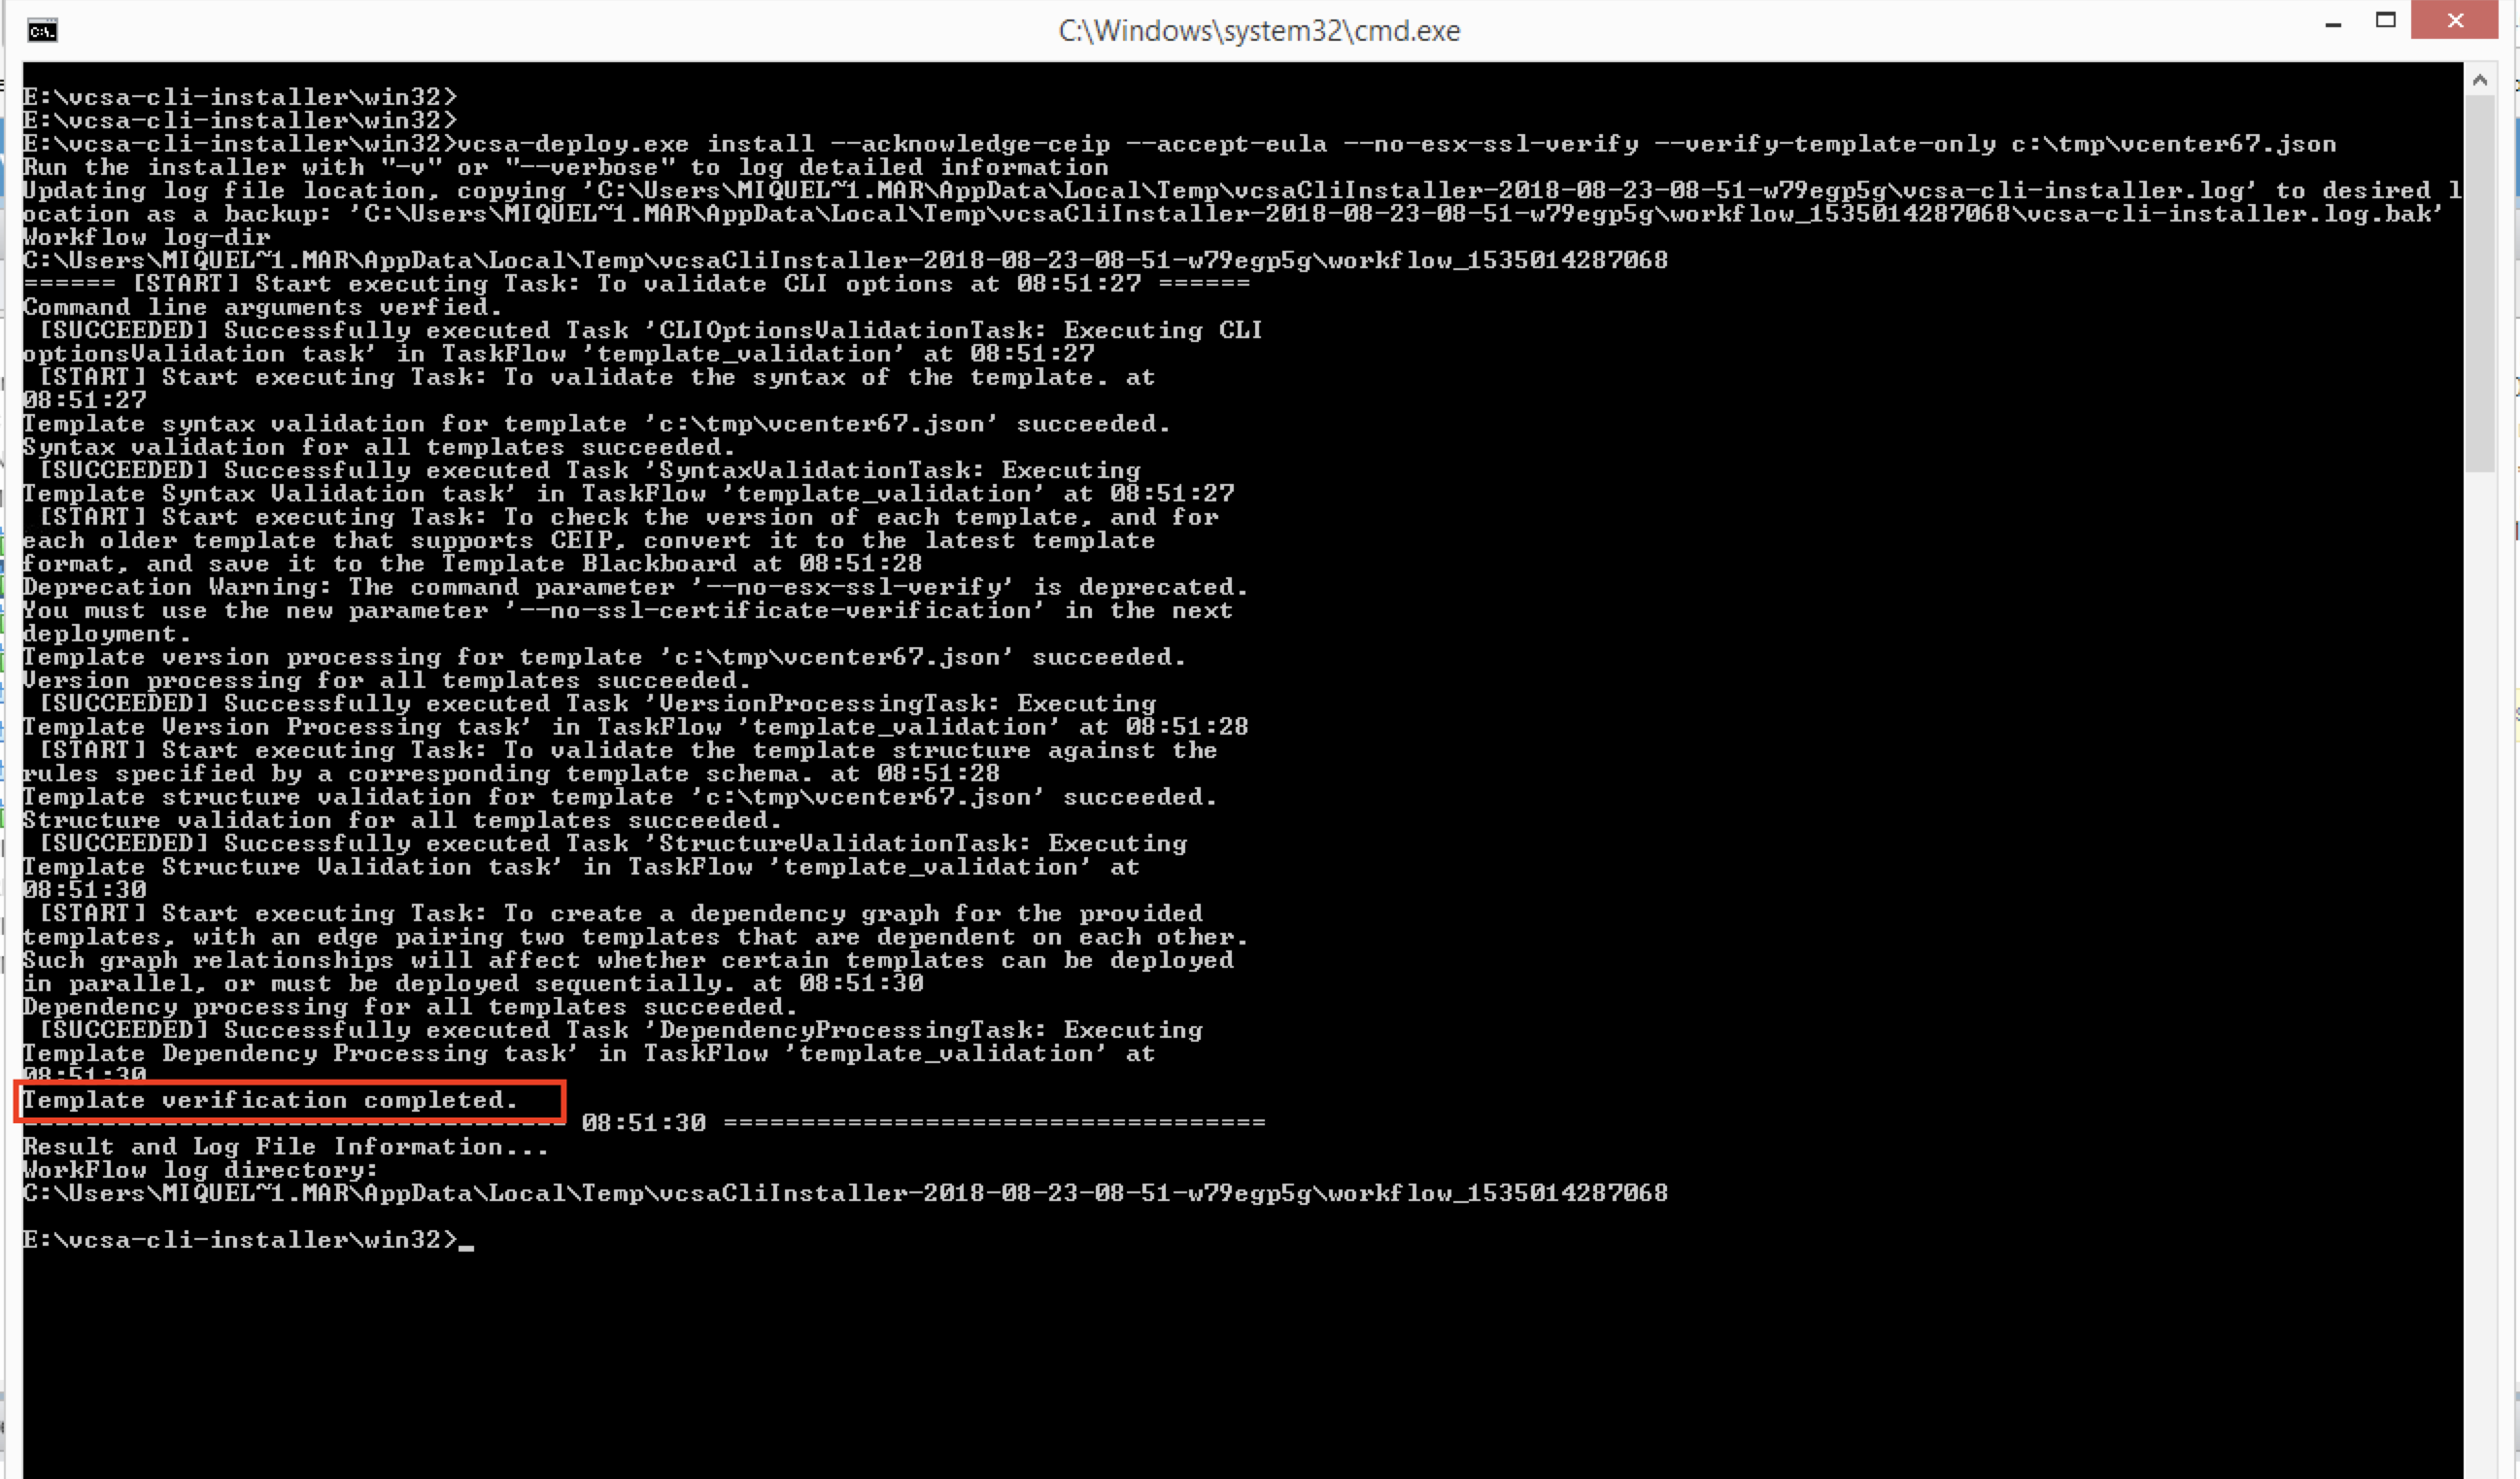The width and height of the screenshot is (2520, 1479).
Task: Click the 'Template verification completed' highlighted text
Action: 287,1100
